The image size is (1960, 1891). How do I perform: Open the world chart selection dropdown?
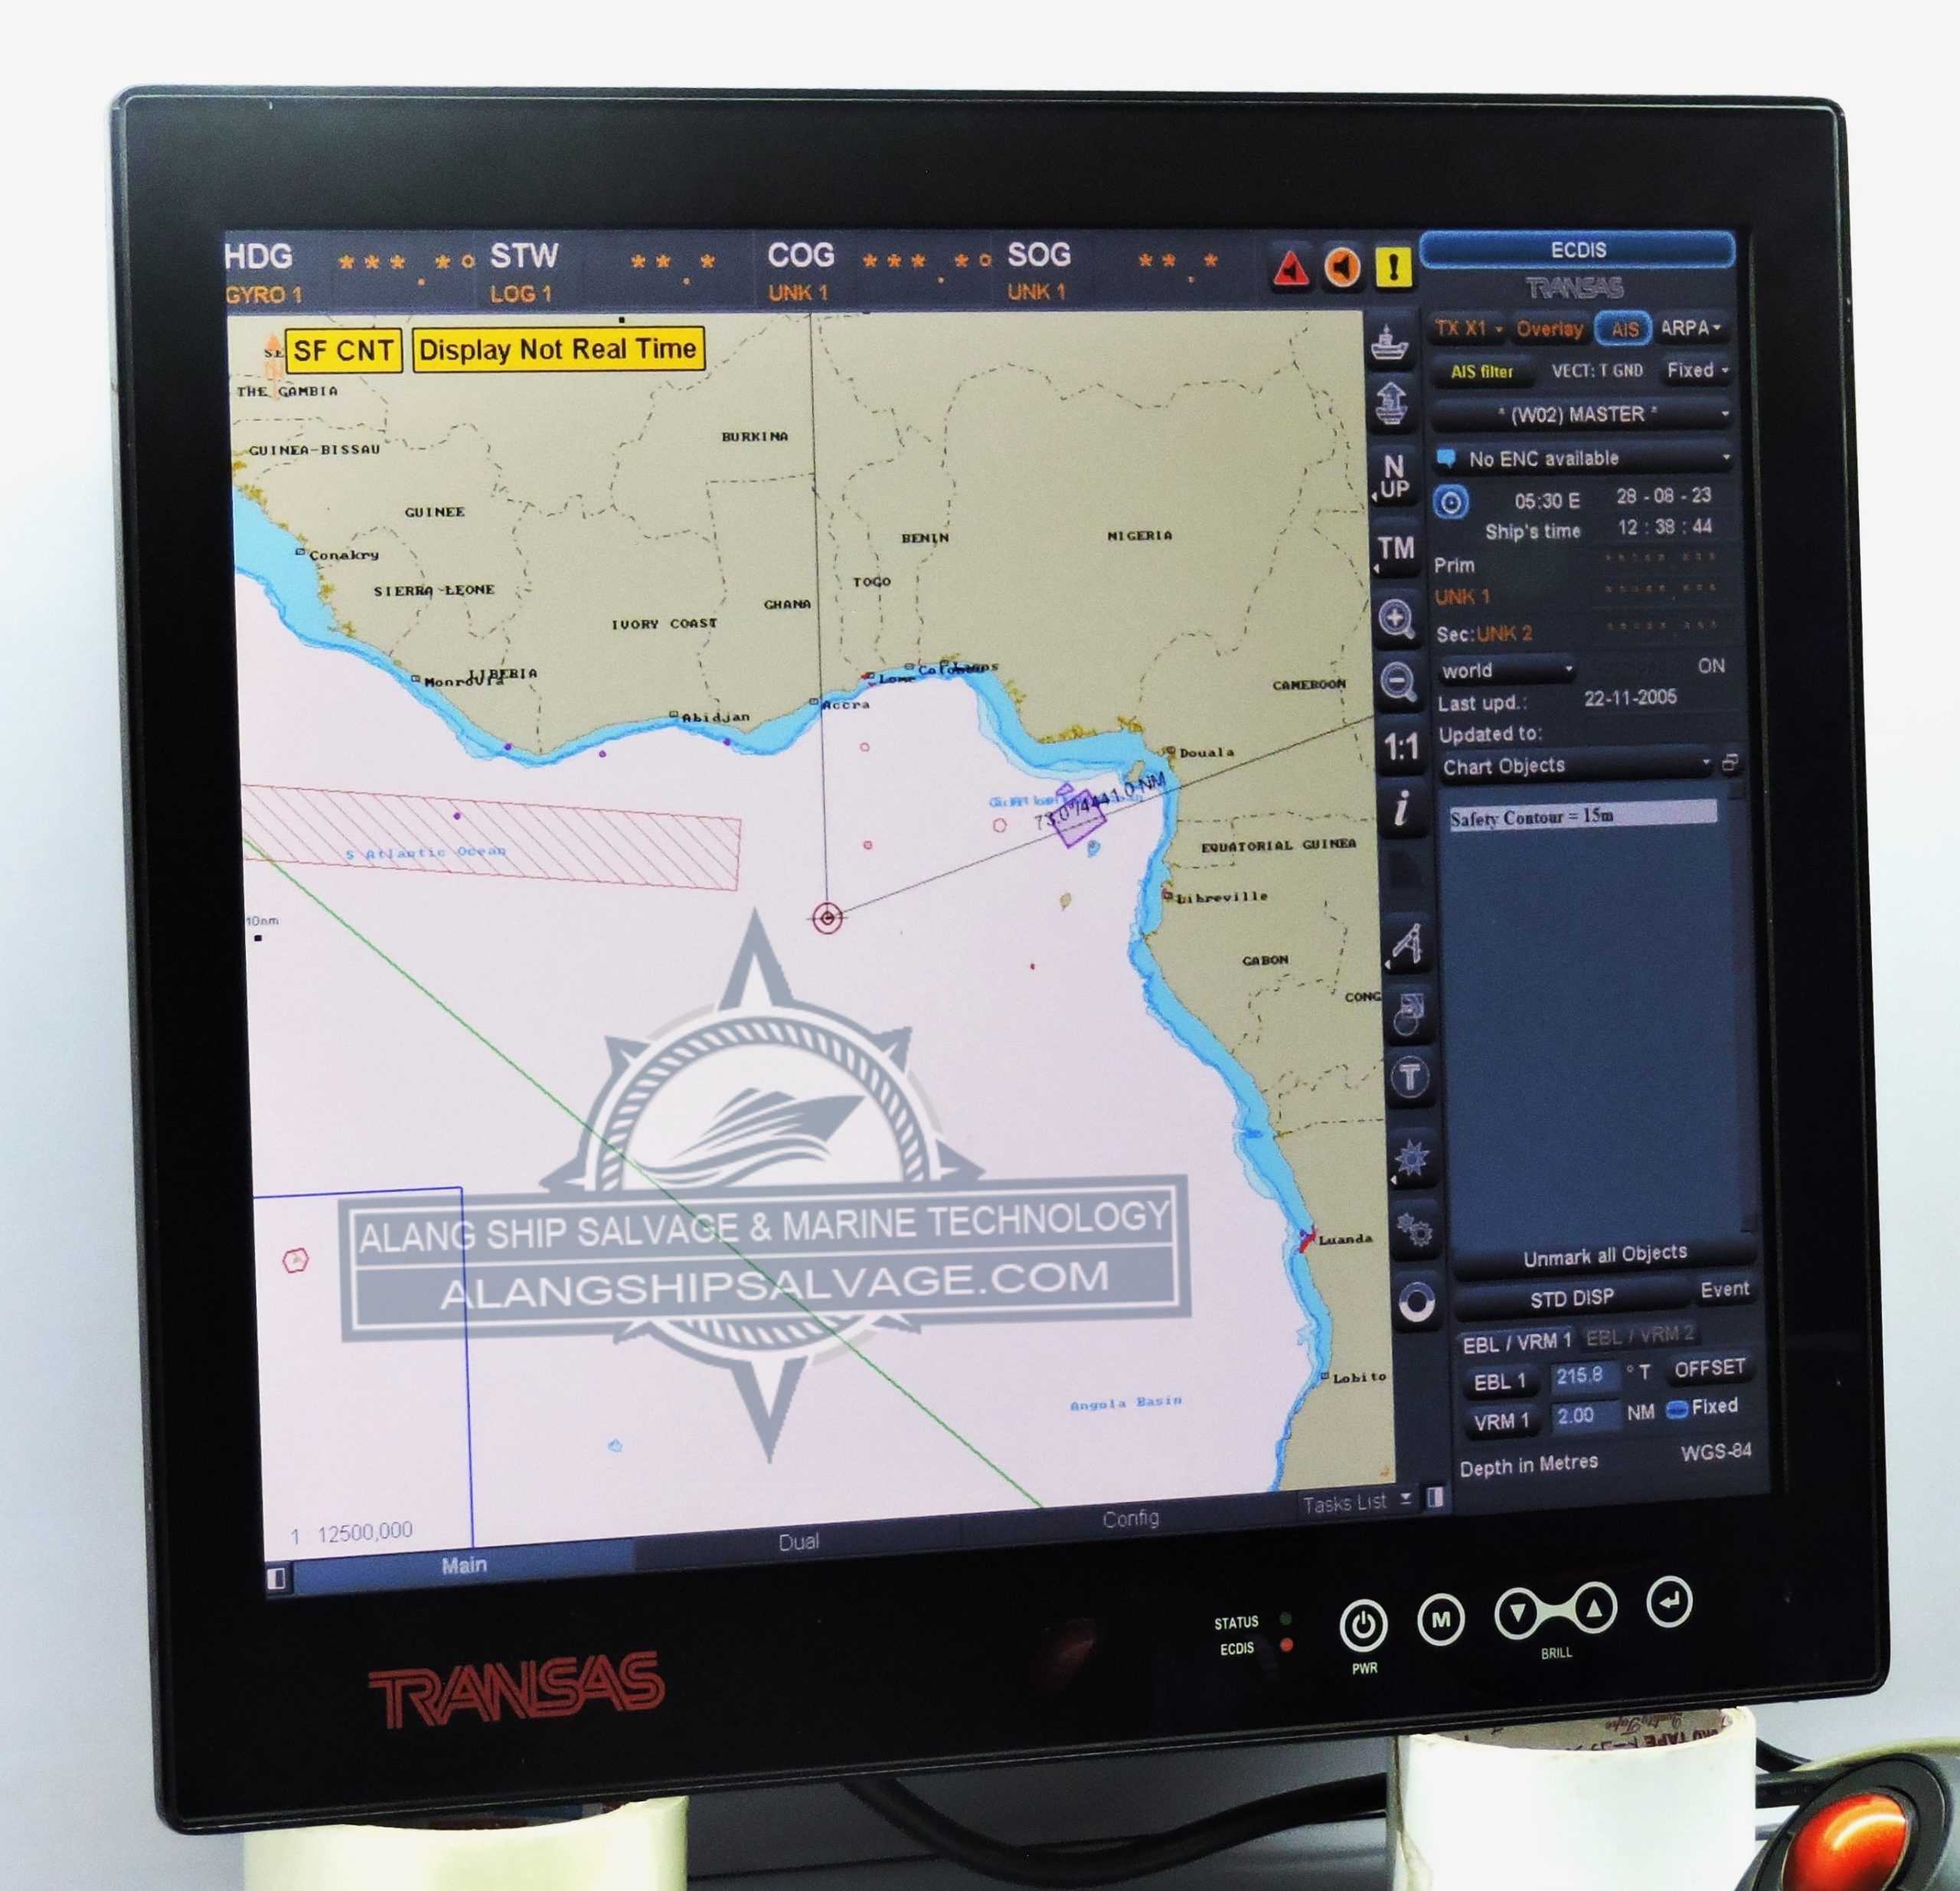[1507, 670]
